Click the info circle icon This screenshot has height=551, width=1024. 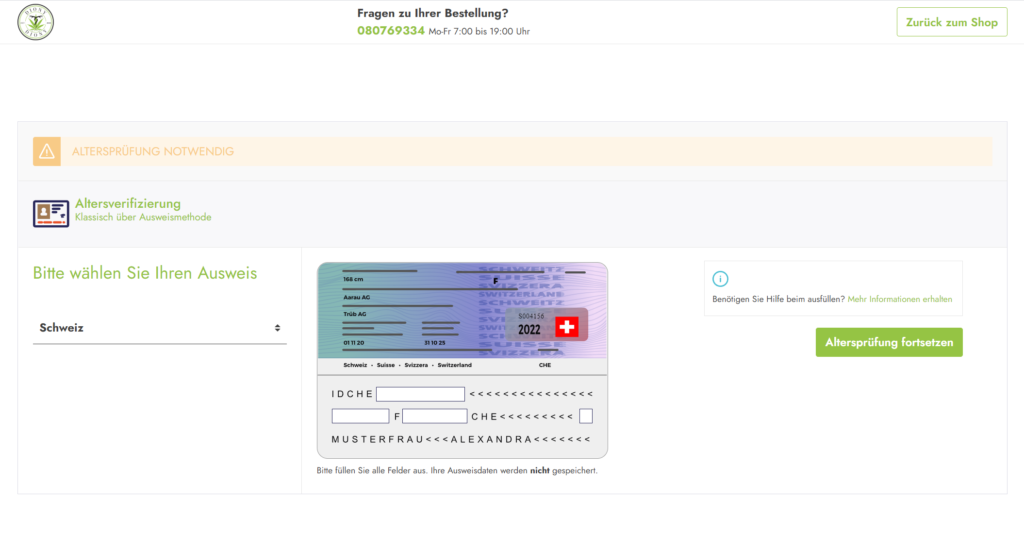pos(720,279)
